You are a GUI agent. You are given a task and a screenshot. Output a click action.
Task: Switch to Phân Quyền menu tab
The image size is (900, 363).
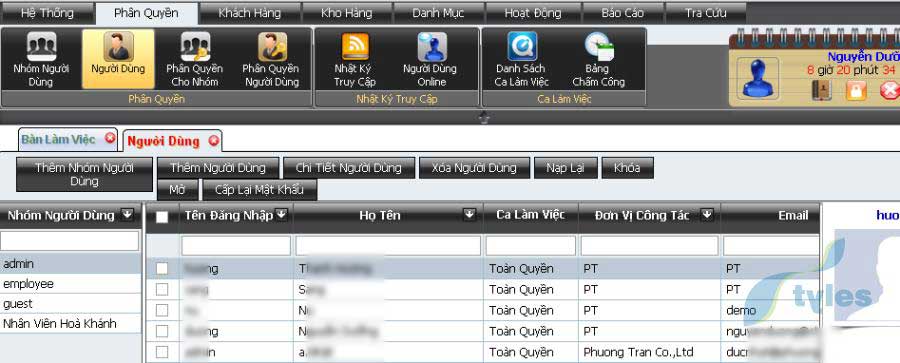point(146,13)
